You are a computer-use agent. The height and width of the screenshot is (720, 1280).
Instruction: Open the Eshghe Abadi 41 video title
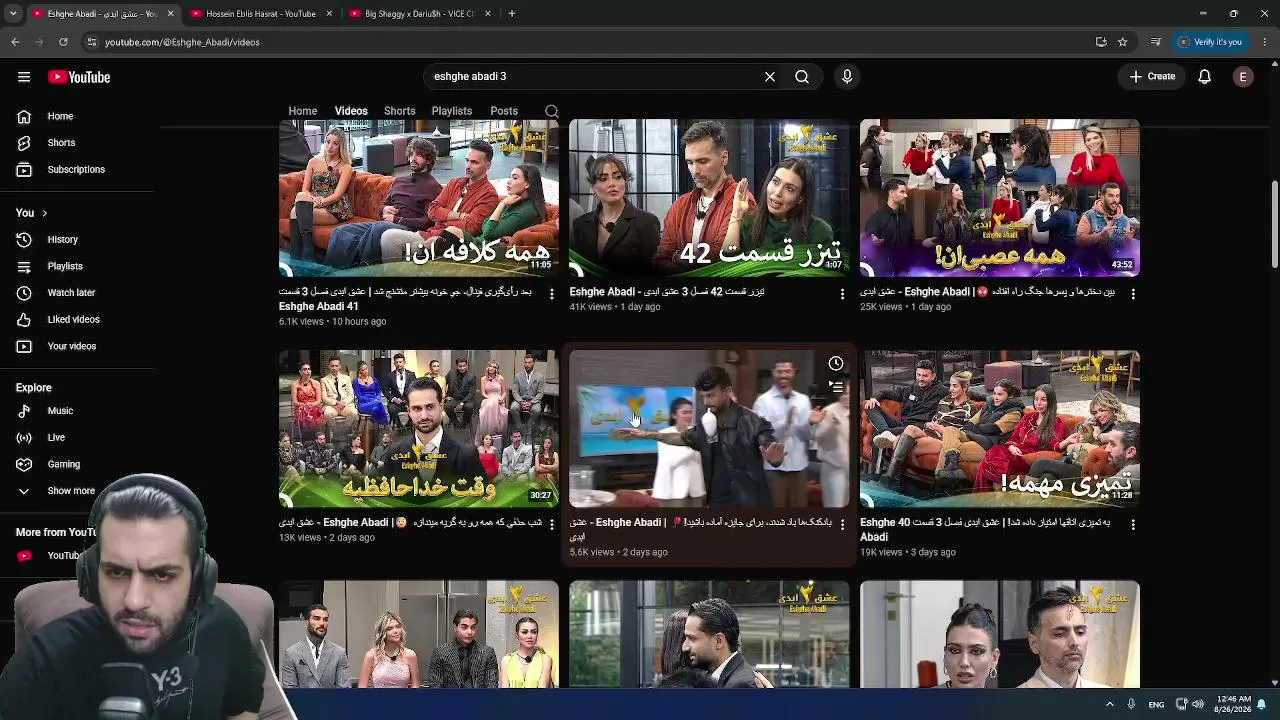click(406, 299)
